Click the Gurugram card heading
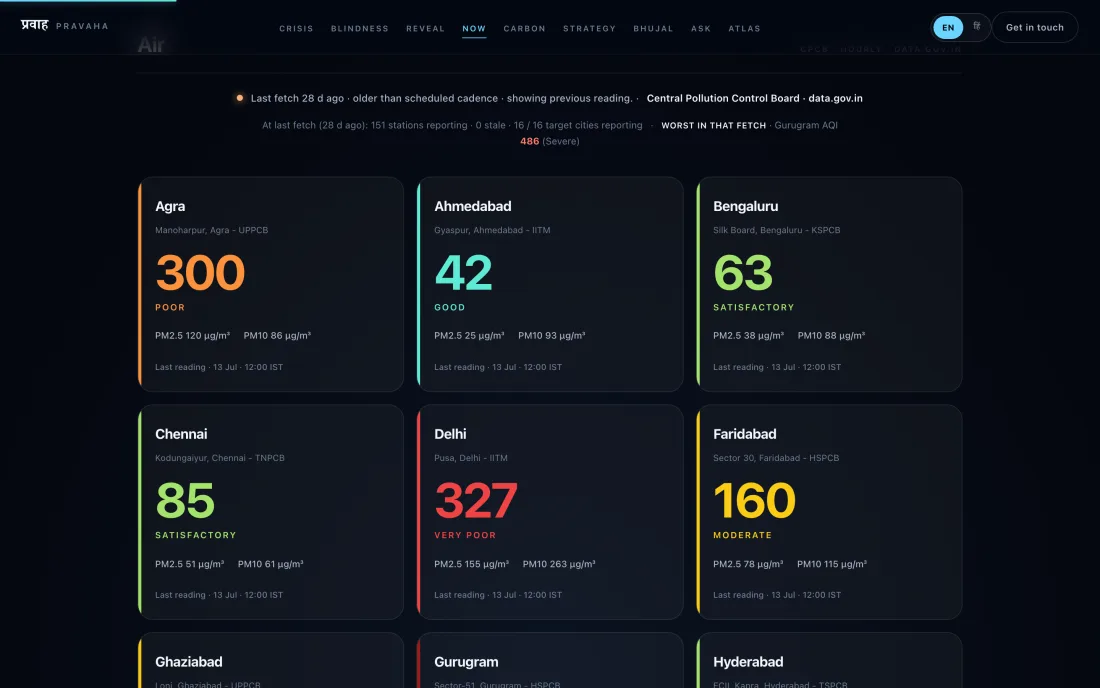Screen dimensions: 1100x688 pyautogui.click(x=467, y=662)
